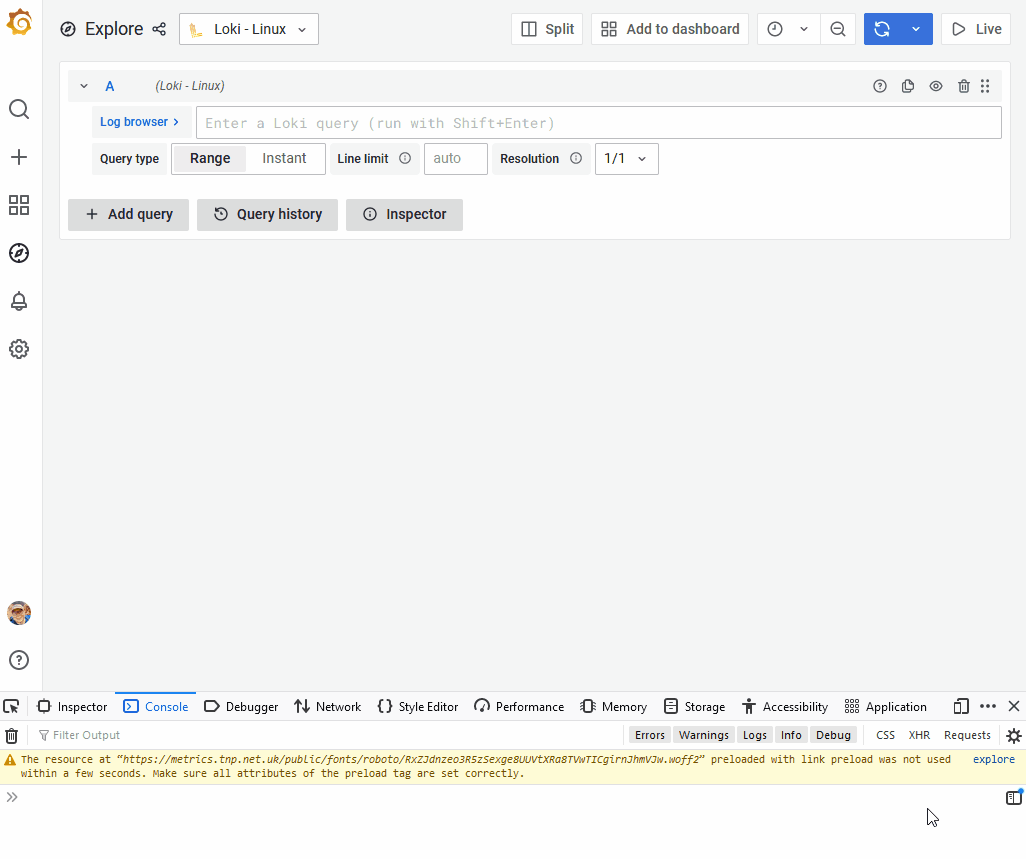The image size is (1026, 859).
Task: Duplicate query A copy icon
Action: pos(908,86)
